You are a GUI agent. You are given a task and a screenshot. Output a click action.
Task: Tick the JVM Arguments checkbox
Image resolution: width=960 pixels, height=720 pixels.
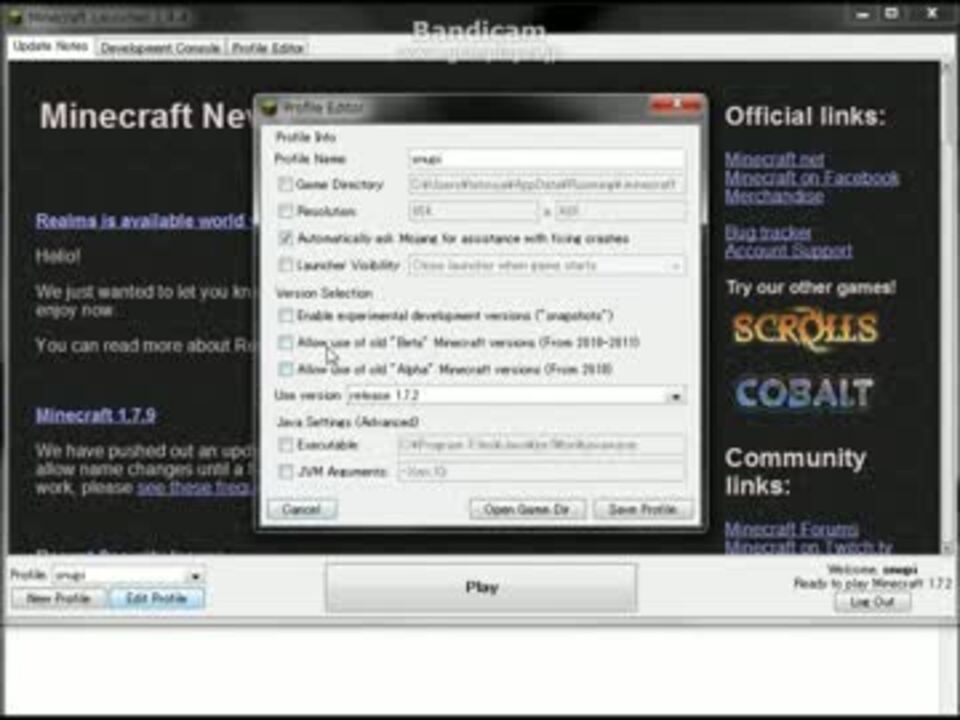[285, 471]
